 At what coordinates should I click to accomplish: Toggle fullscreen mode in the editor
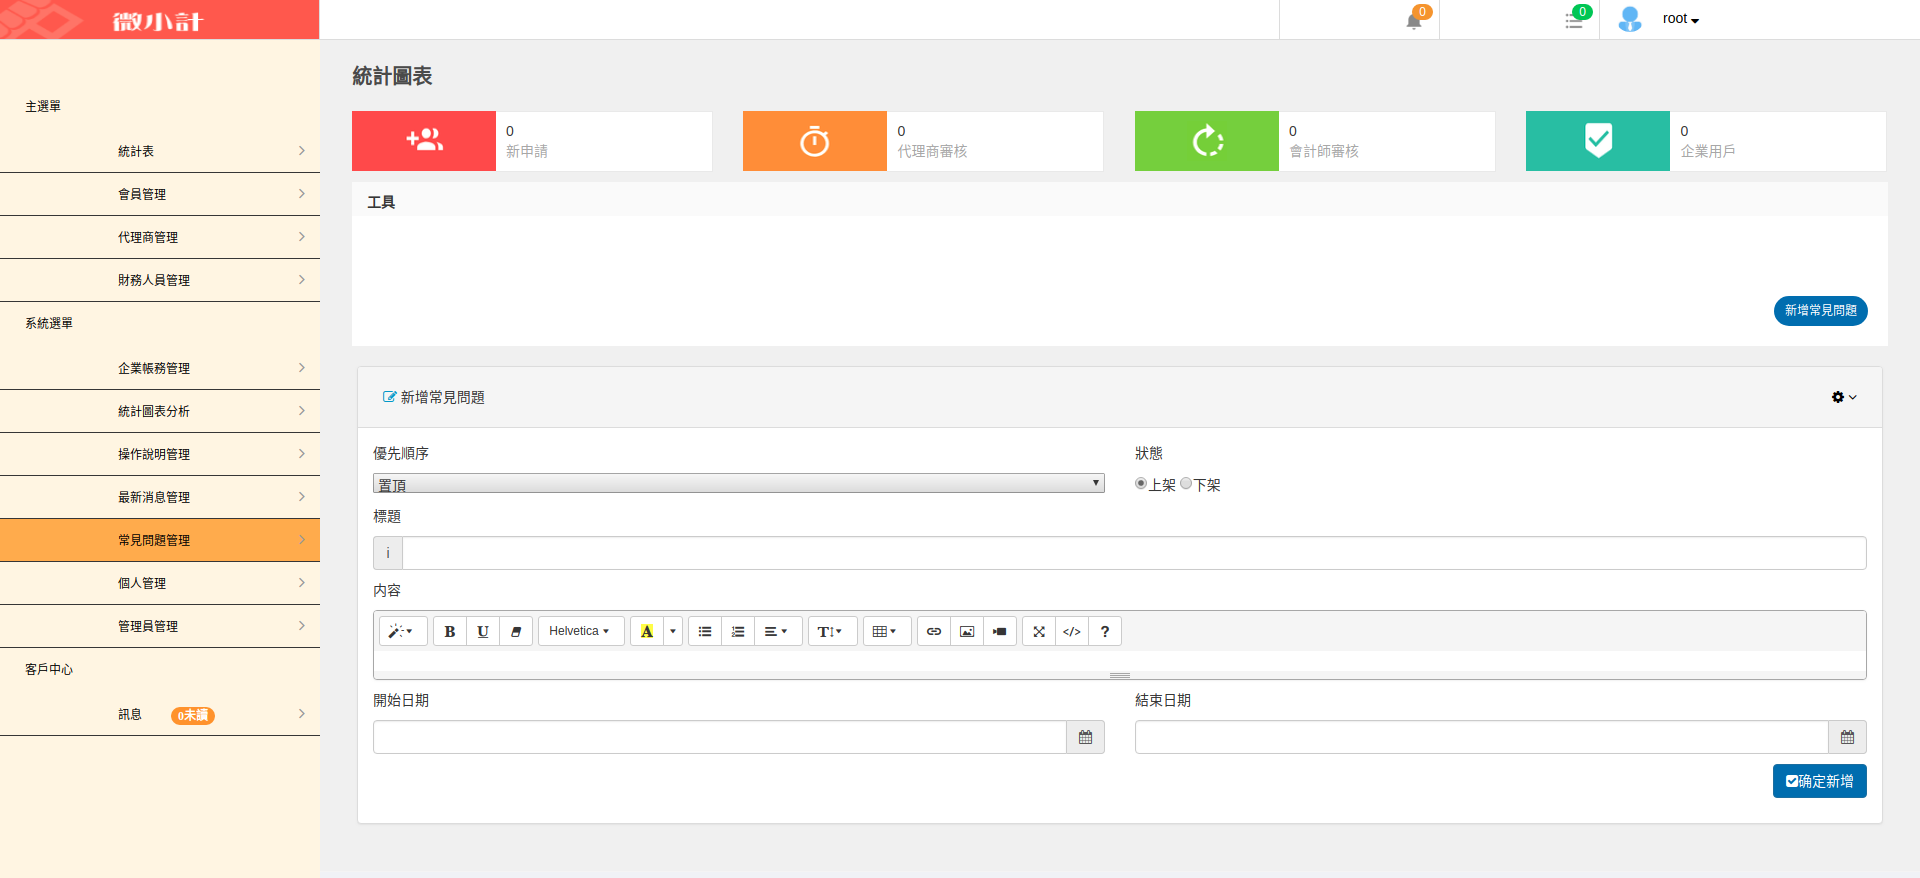[x=1039, y=631]
